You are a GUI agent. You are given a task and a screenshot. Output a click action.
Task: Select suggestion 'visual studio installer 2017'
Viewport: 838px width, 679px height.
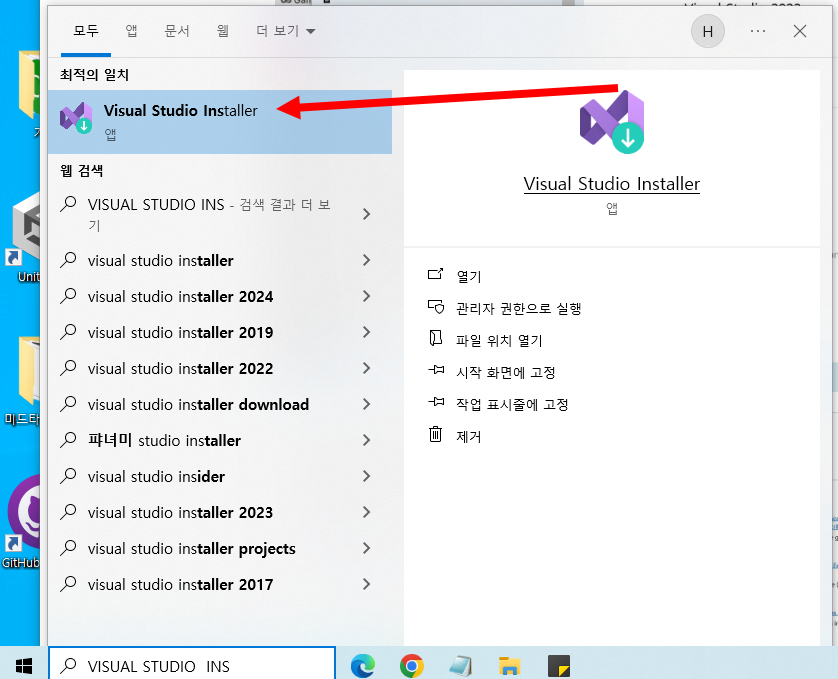[181, 584]
